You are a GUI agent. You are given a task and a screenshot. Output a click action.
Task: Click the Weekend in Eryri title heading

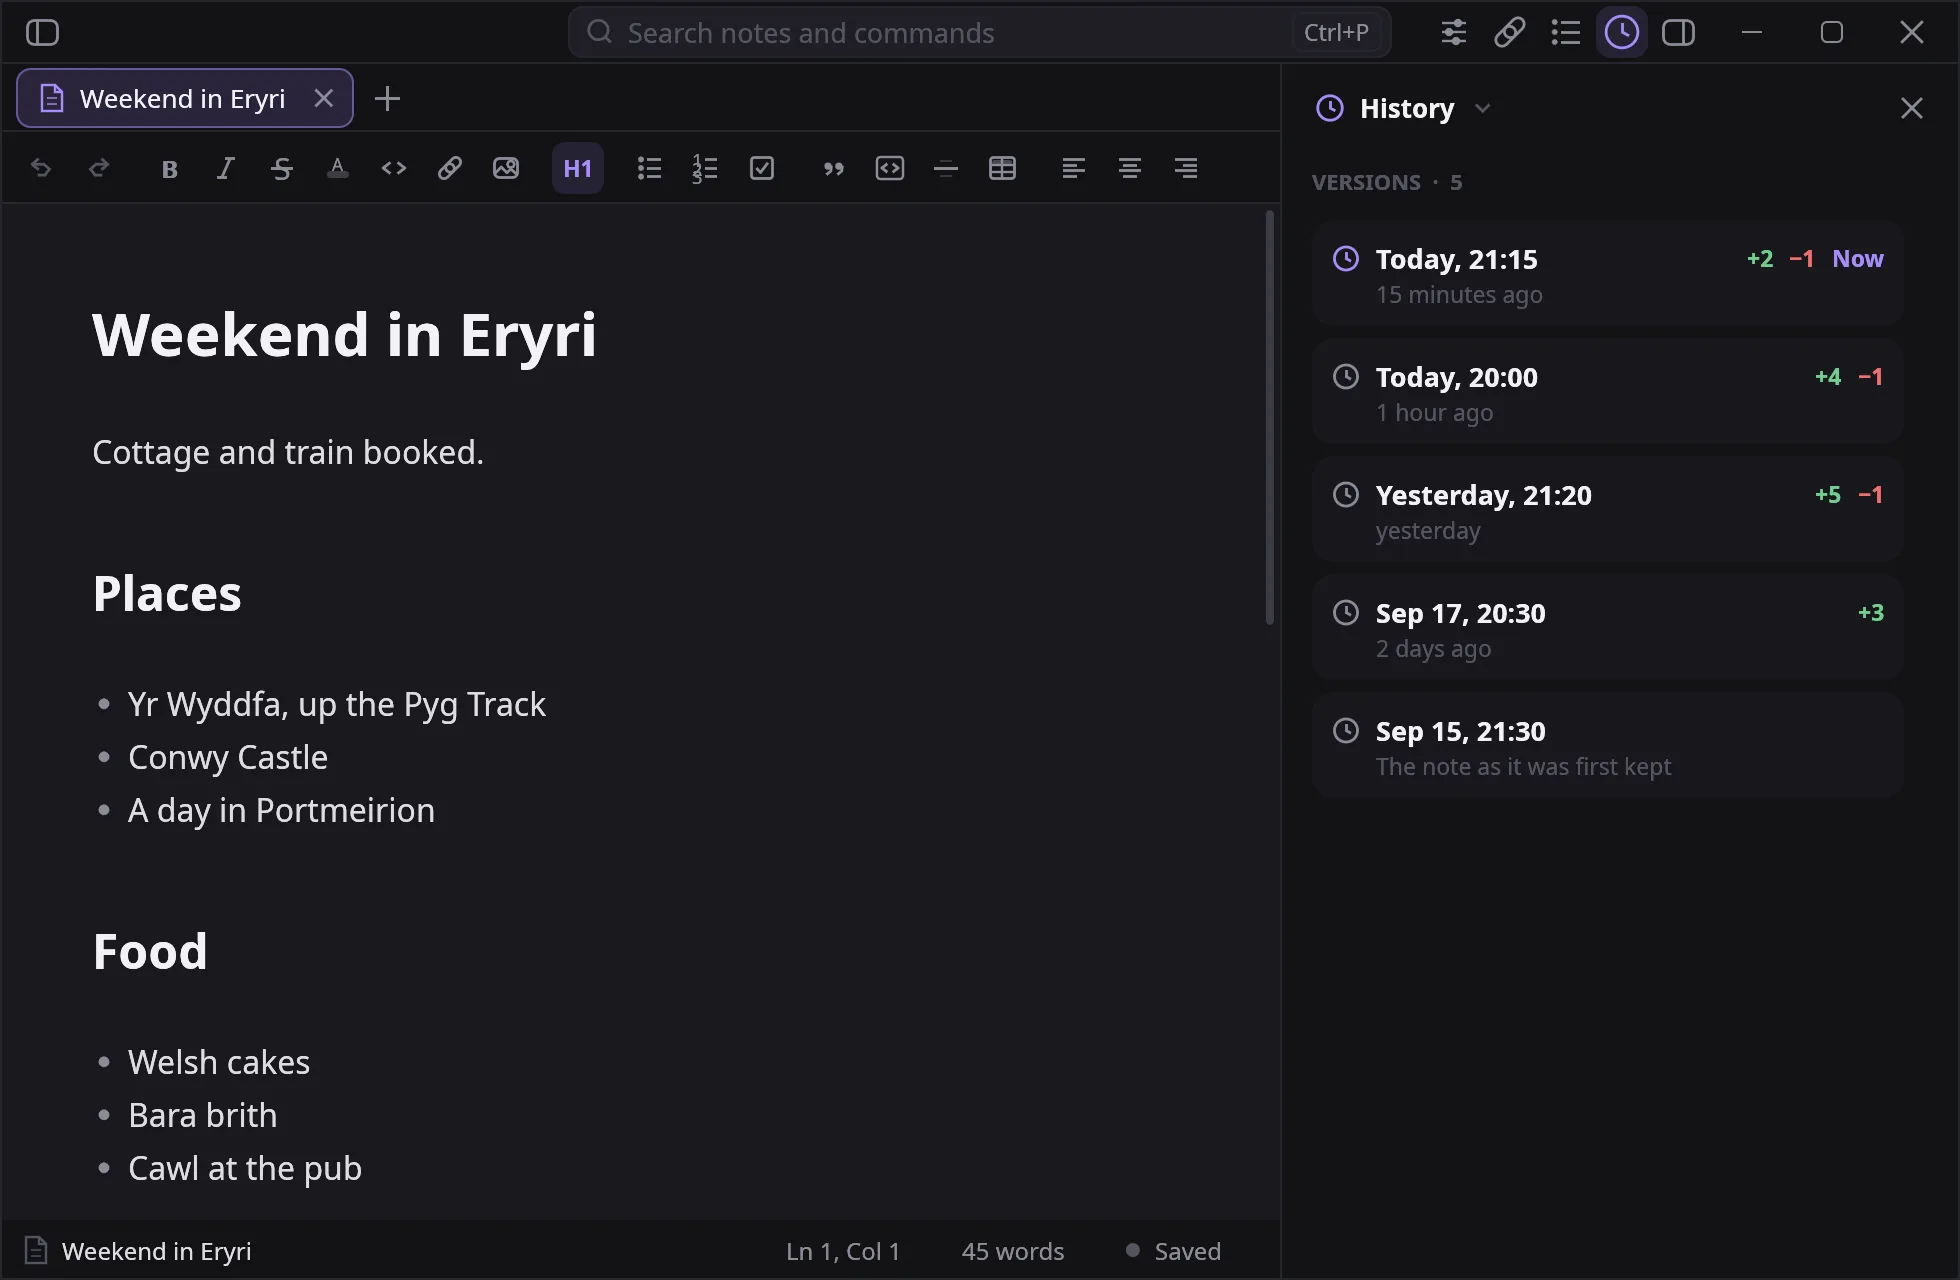(x=344, y=334)
